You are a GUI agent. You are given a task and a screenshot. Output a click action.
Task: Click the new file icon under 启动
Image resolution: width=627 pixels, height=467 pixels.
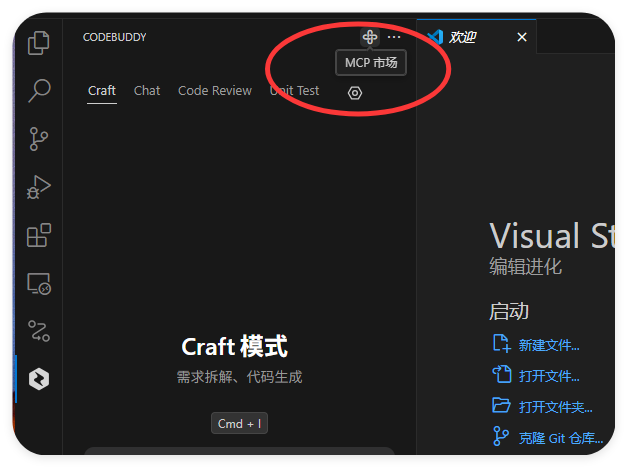(501, 344)
